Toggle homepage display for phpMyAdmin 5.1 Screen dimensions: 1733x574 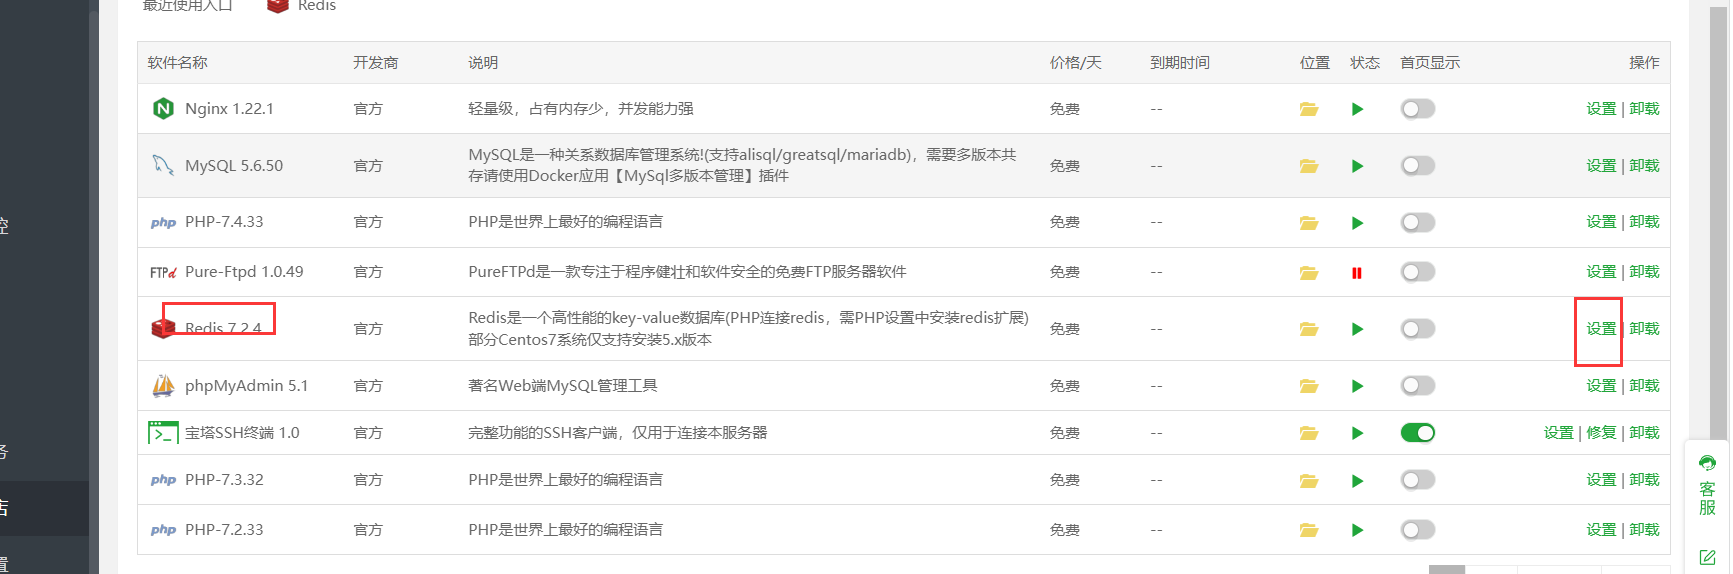[1418, 386]
